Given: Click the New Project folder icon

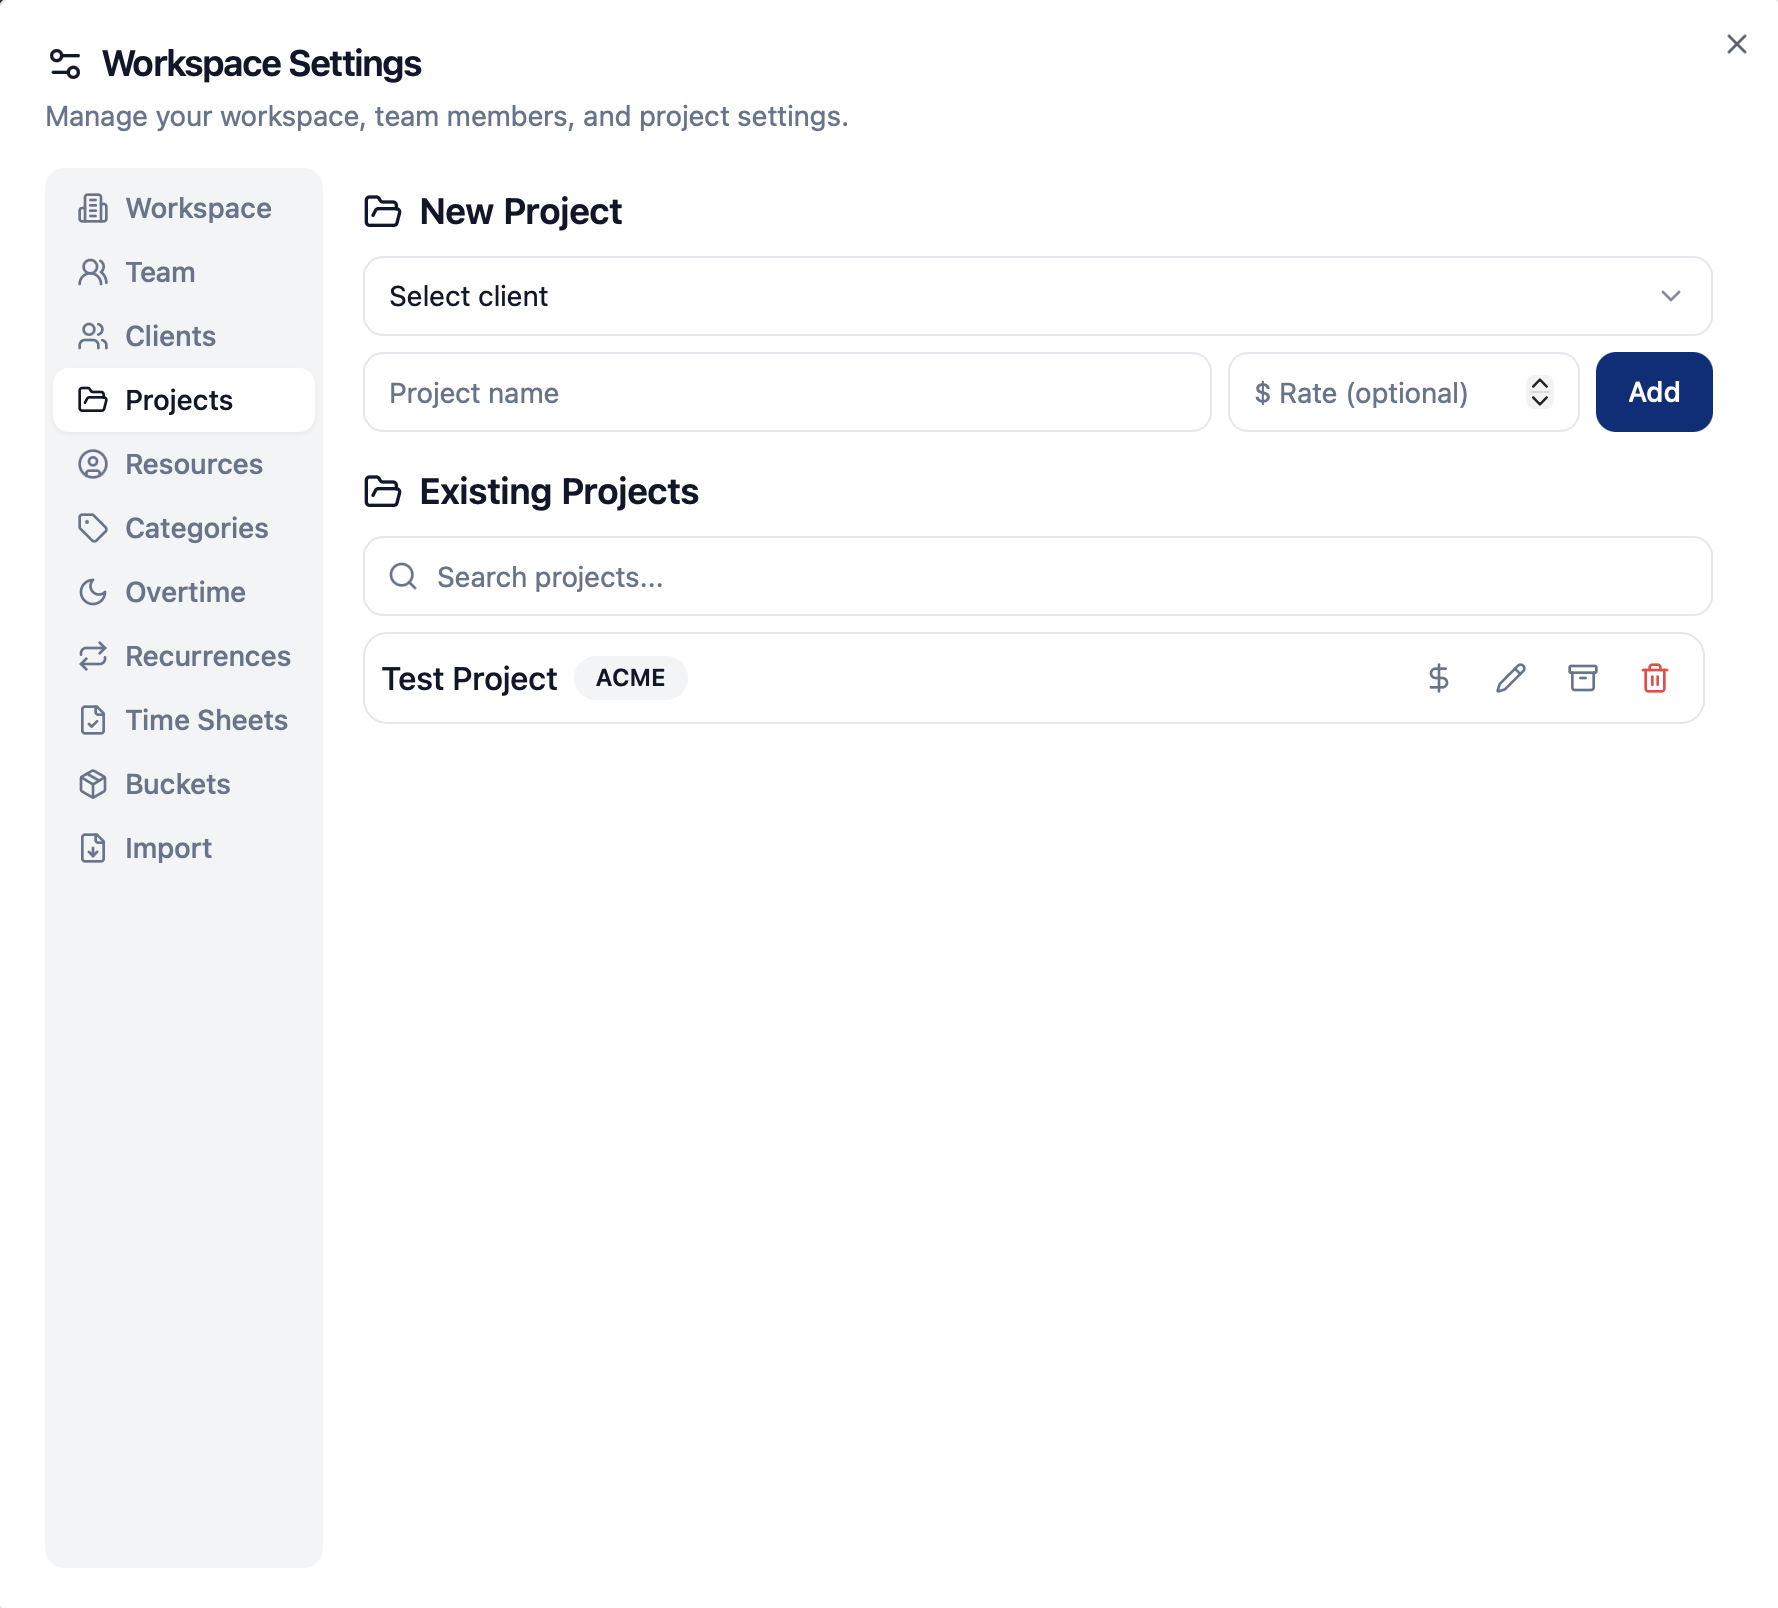Looking at the screenshot, I should click(382, 212).
